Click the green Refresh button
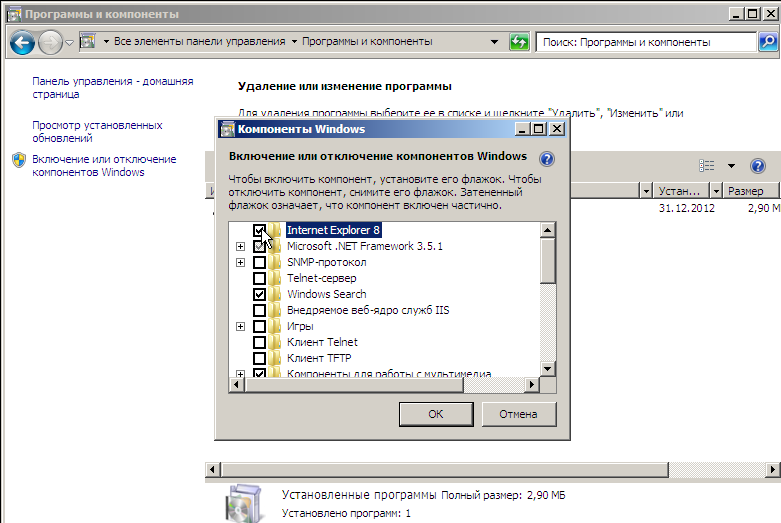This screenshot has width=781, height=523. (x=519, y=42)
